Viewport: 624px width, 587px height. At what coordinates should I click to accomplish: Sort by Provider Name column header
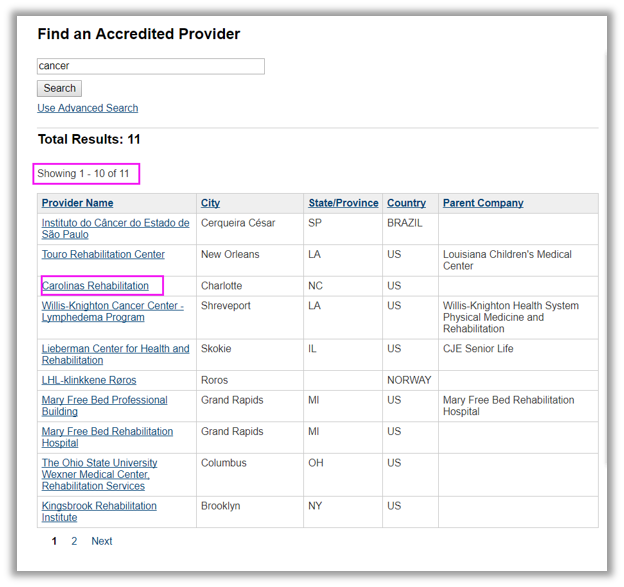77,203
